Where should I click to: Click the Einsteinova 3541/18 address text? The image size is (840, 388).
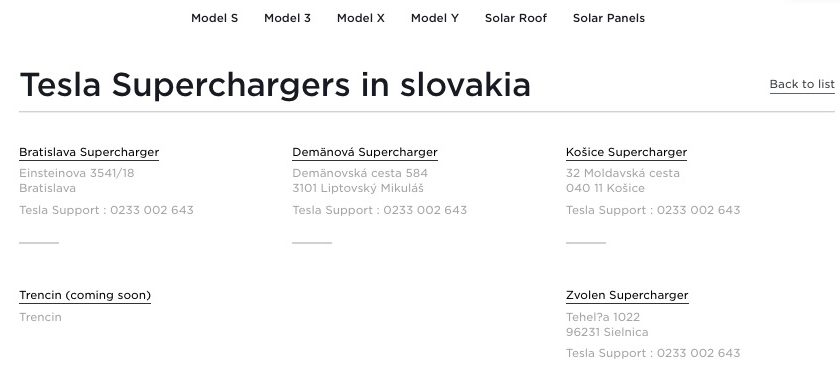(77, 173)
